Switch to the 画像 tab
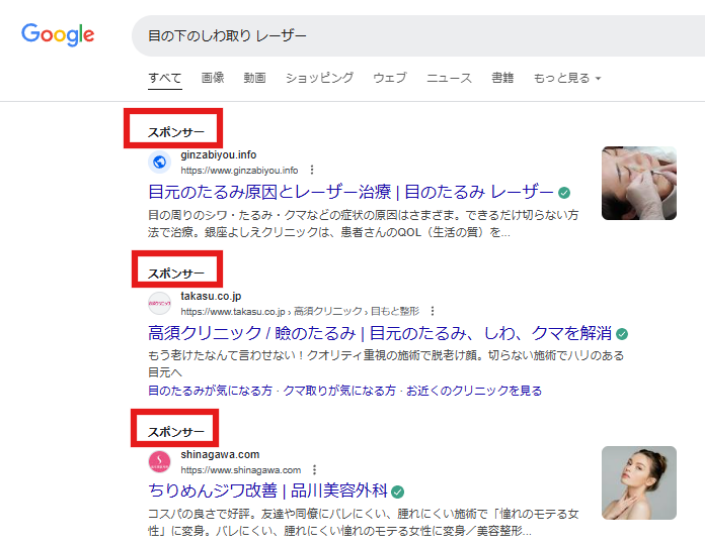 213,78
